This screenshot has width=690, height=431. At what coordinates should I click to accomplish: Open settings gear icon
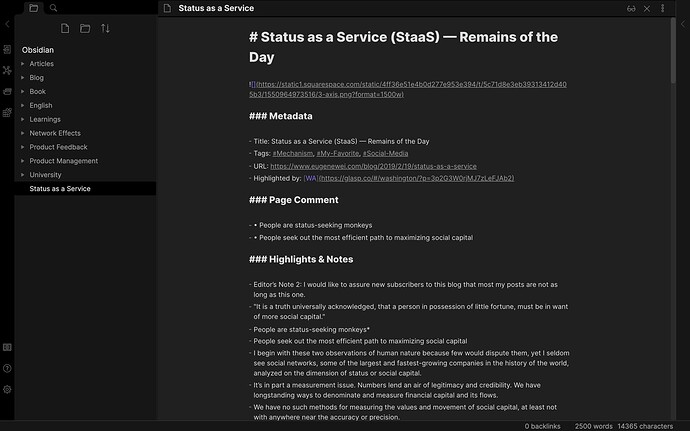(x=7, y=389)
